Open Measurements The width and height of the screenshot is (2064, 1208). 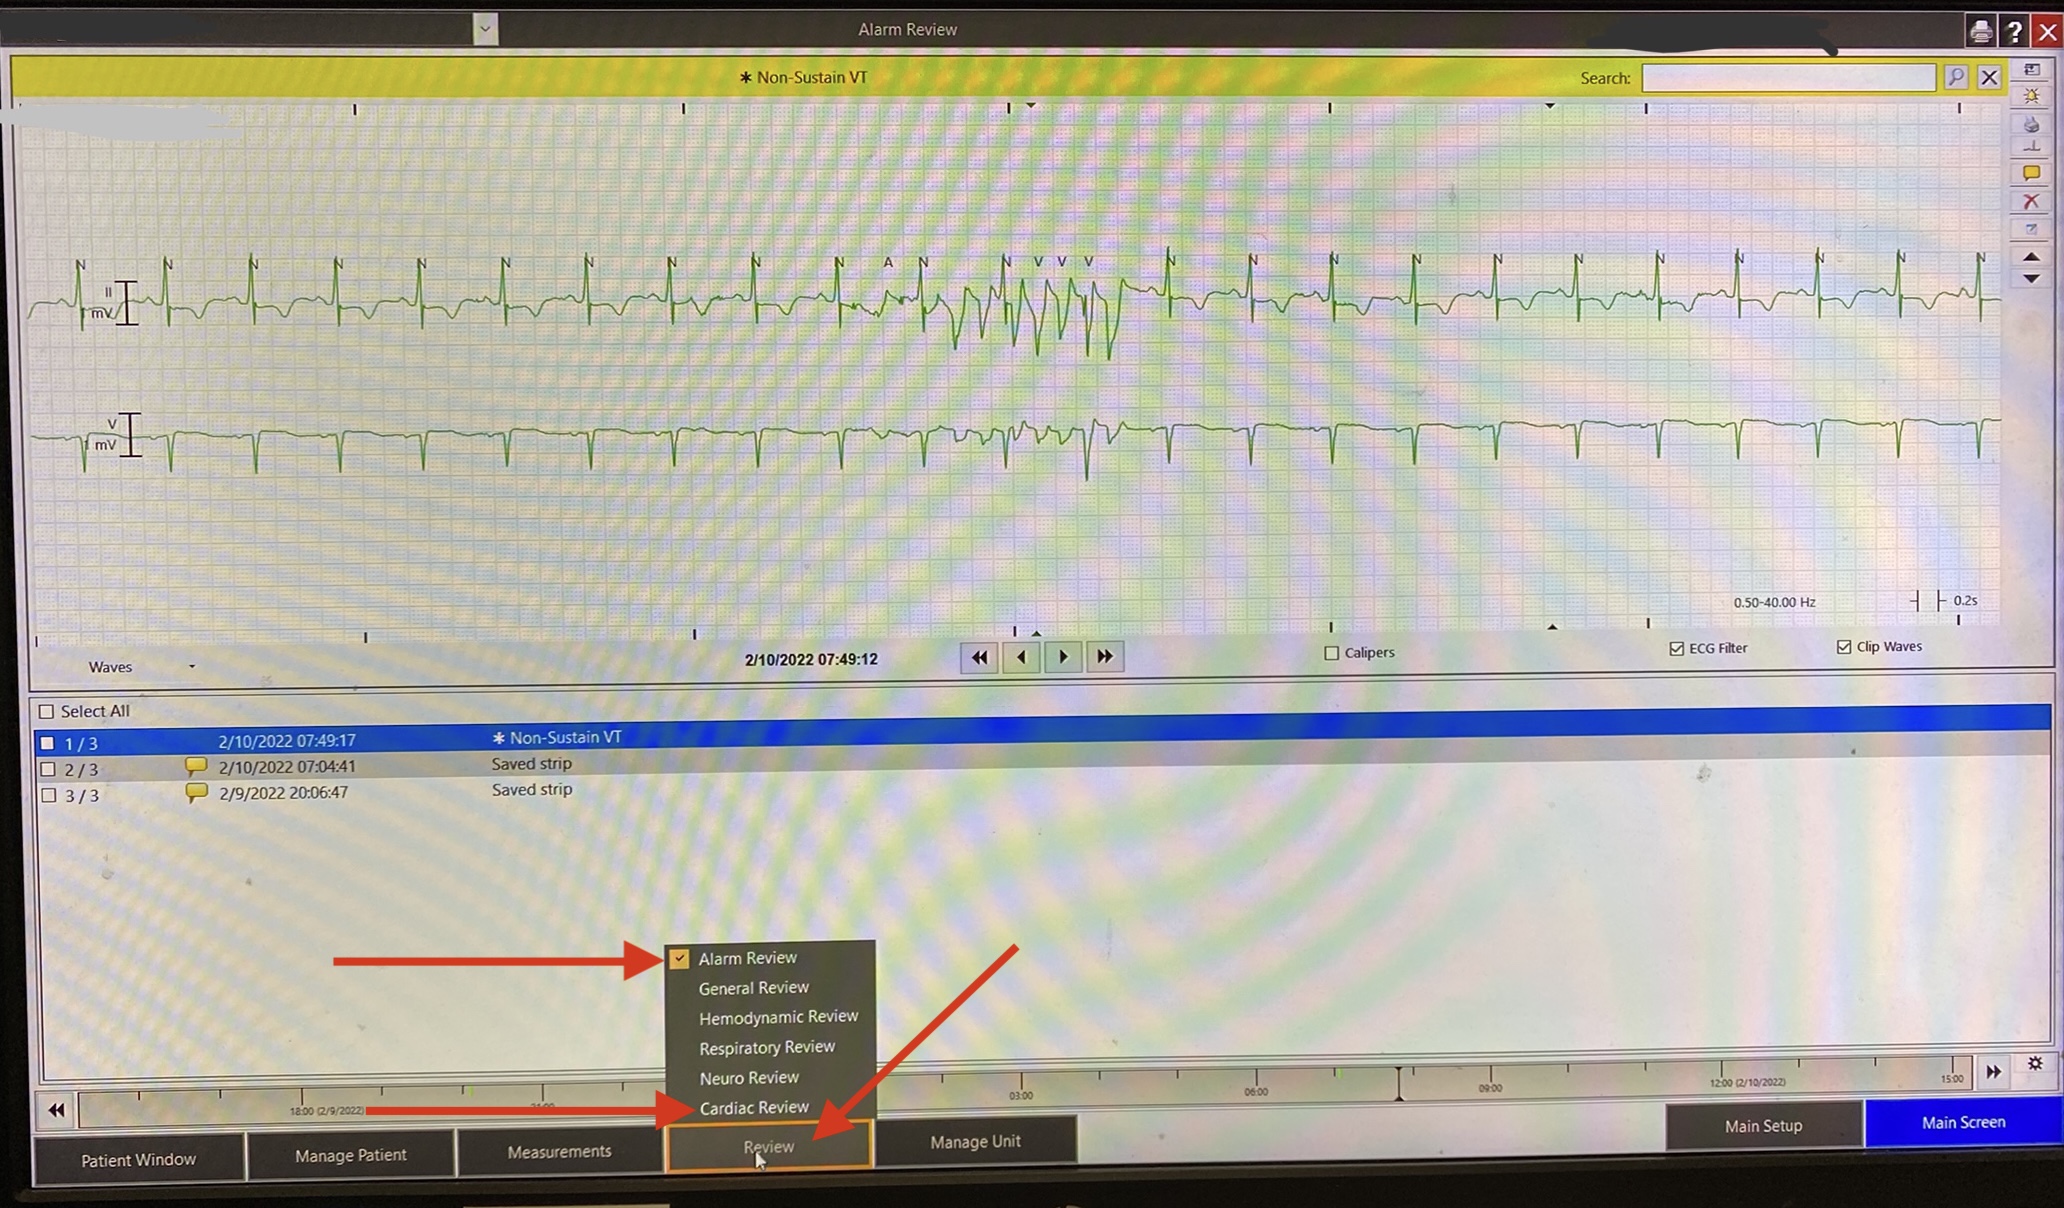(x=559, y=1152)
